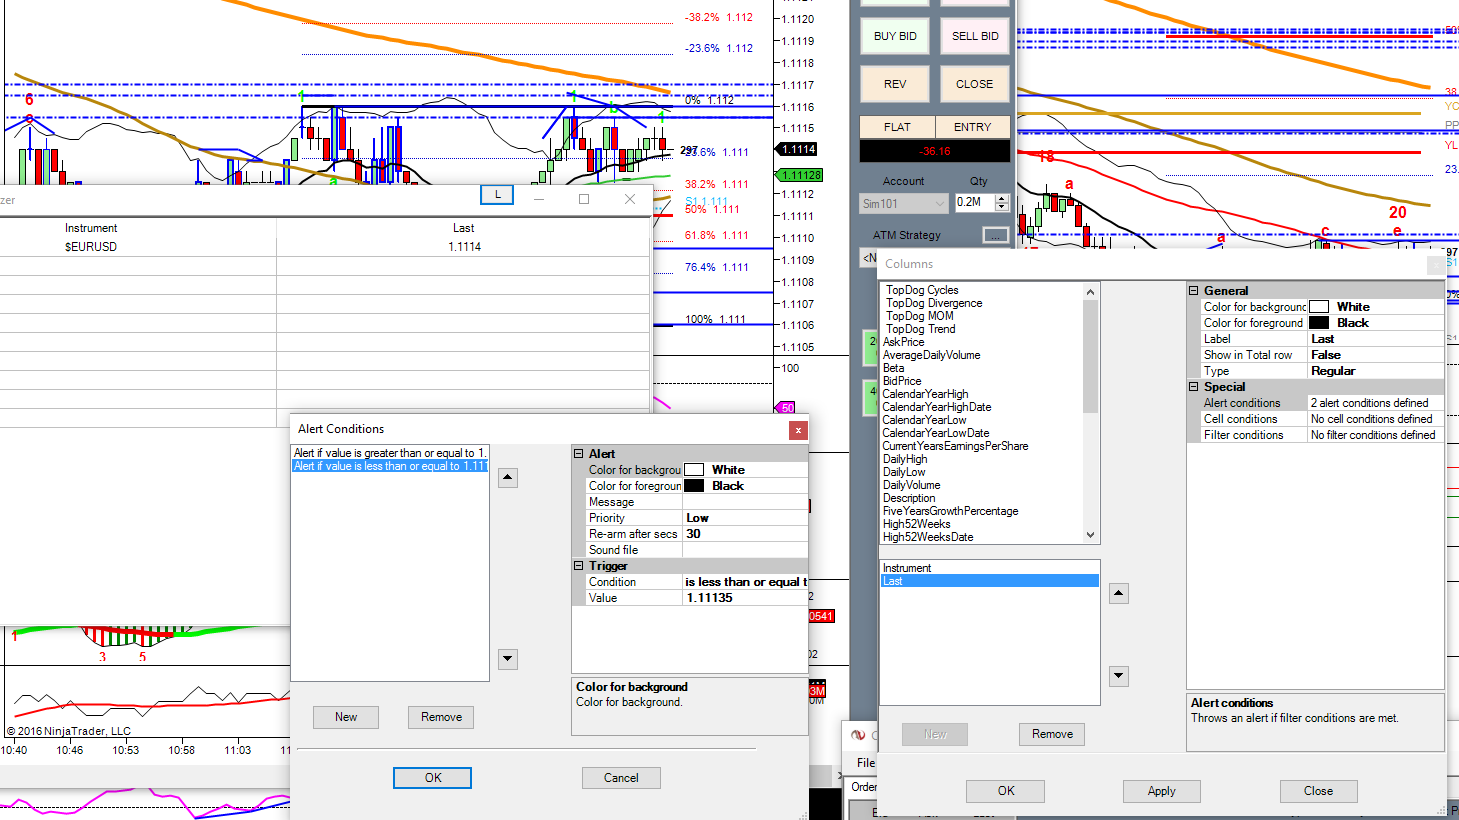The image size is (1459, 820).
Task: Move alert condition up with arrow button
Action: [508, 478]
